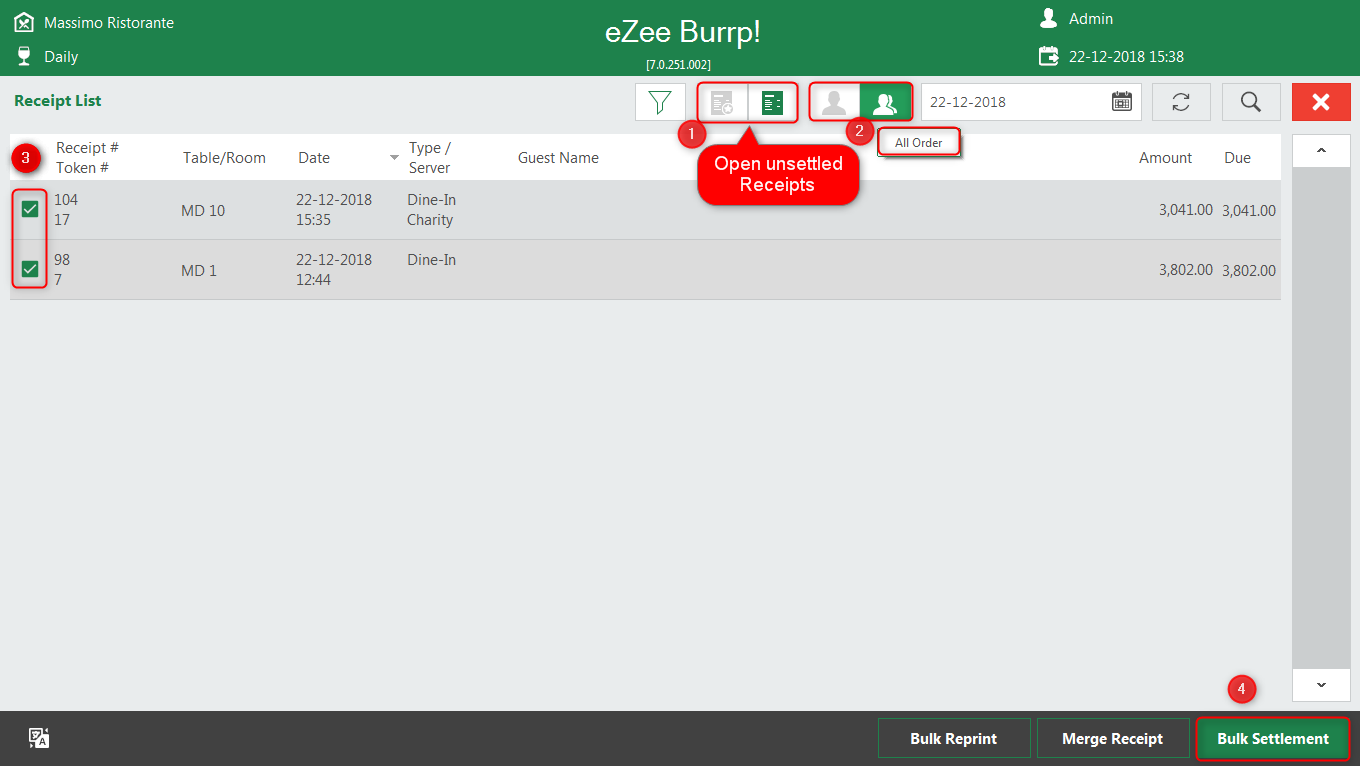Click Dine-In Charity cell
The width and height of the screenshot is (1360, 766).
(431, 210)
